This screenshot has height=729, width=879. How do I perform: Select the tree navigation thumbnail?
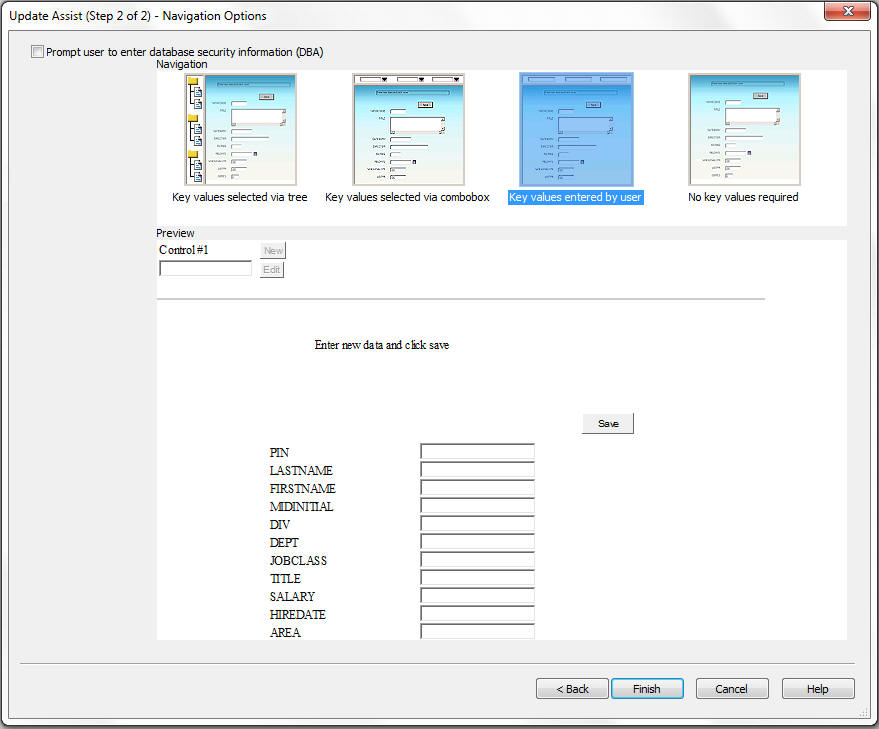point(240,130)
